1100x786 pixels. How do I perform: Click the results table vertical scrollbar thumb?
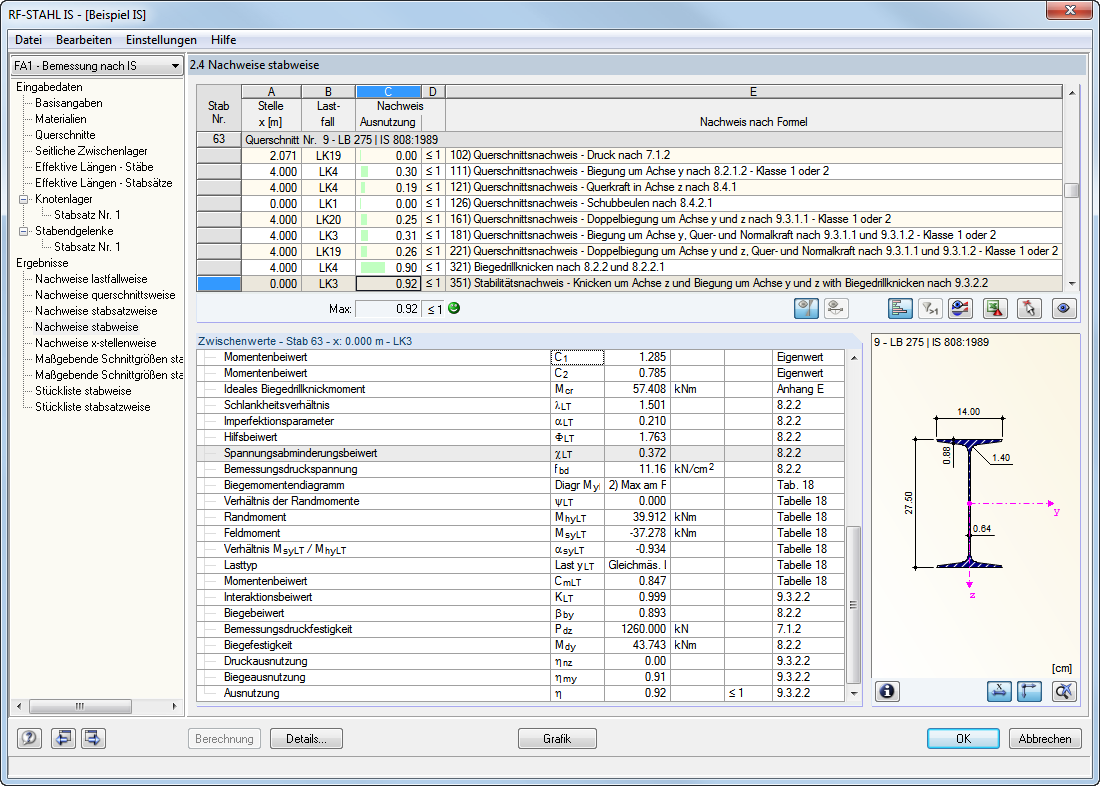coord(1071,190)
